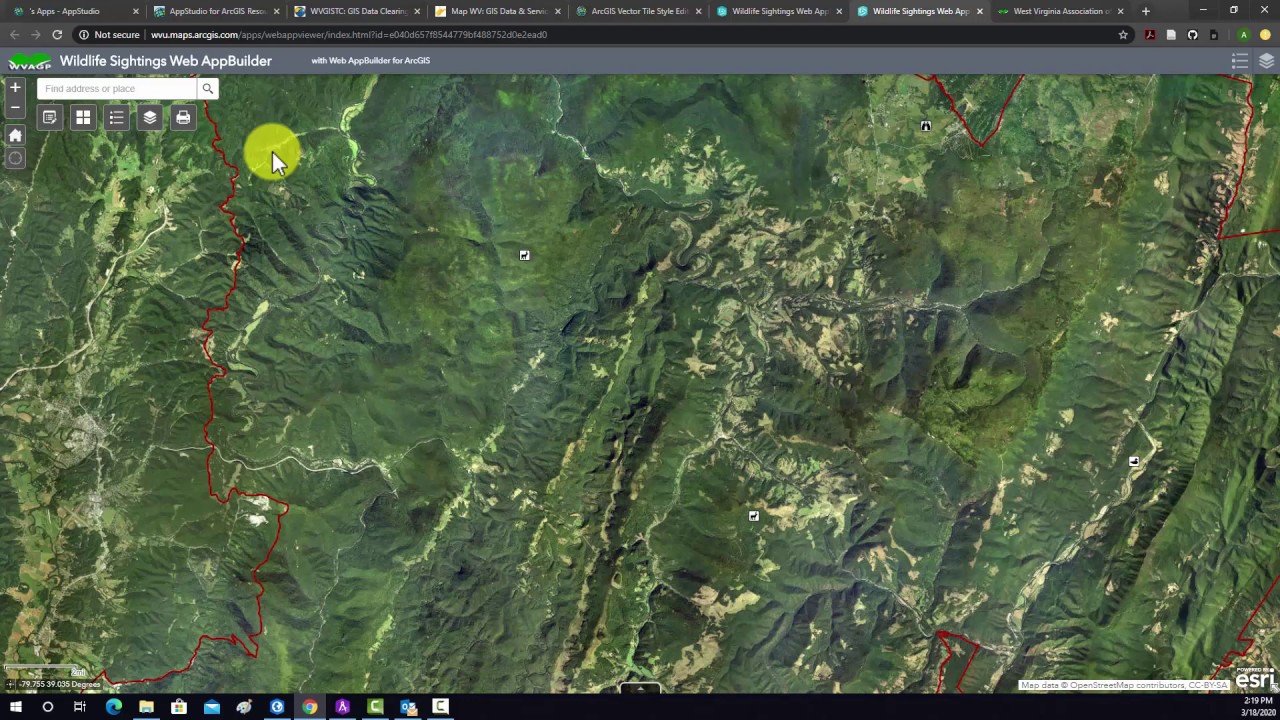Screen dimensions: 1280x720
Task: Zoom in with the map plus button
Action: pos(15,88)
